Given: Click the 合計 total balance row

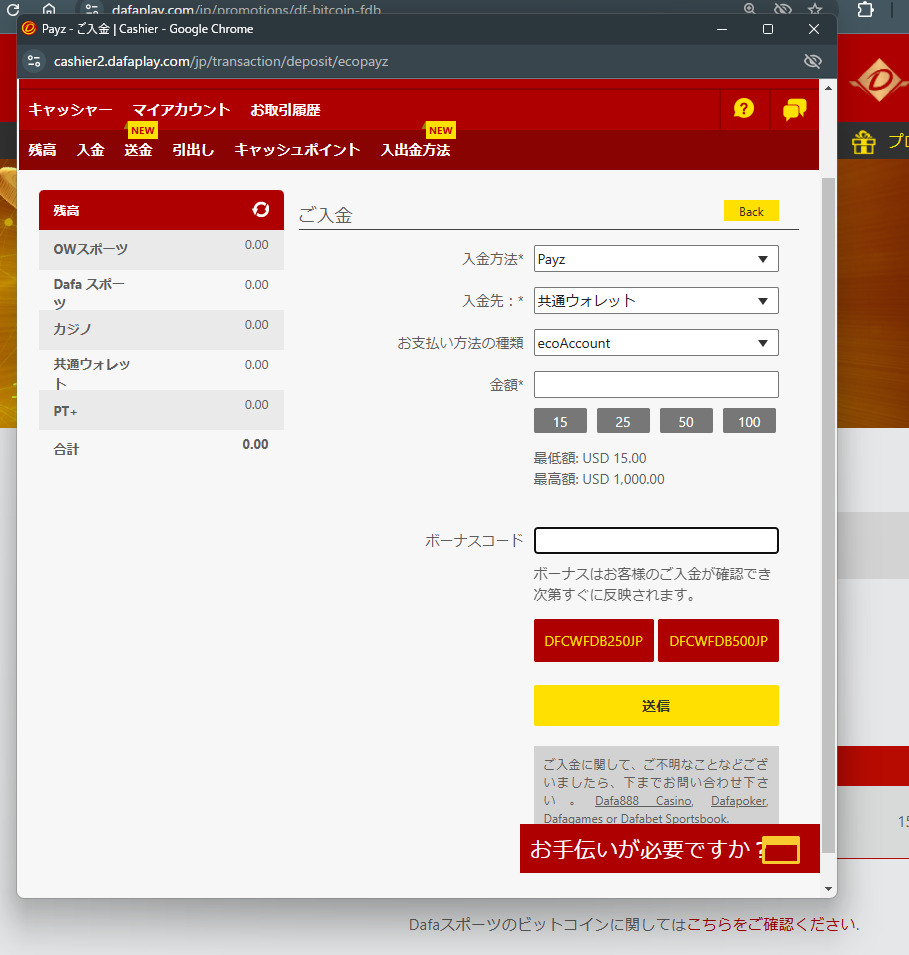Looking at the screenshot, I should pos(161,448).
